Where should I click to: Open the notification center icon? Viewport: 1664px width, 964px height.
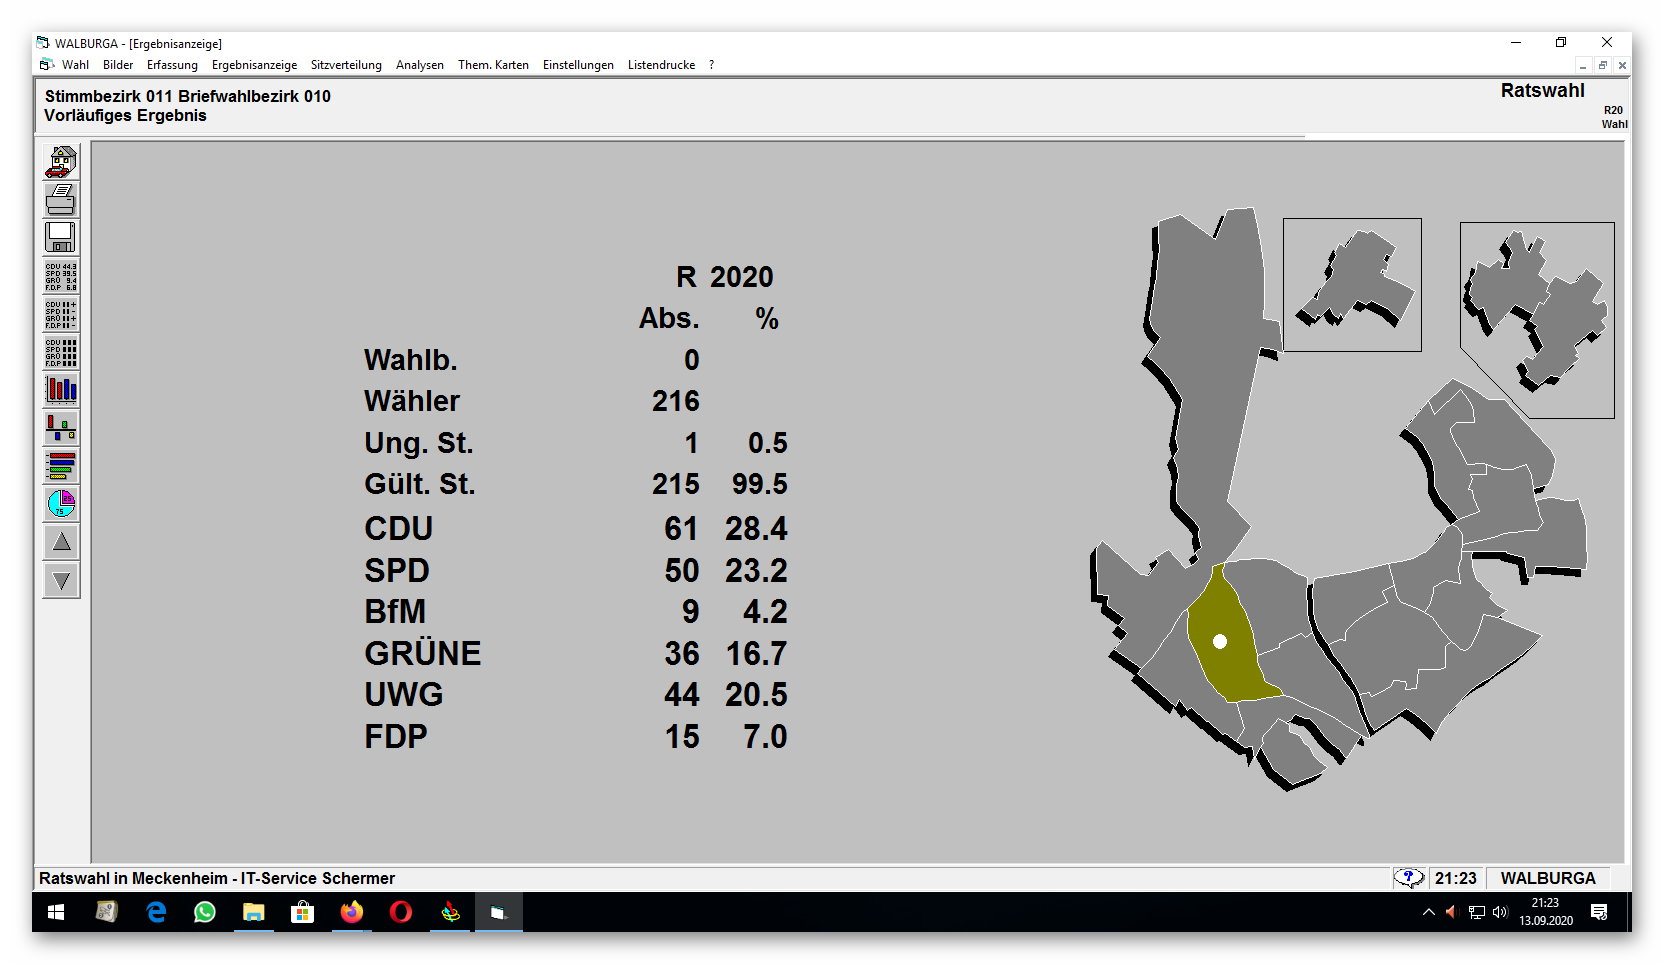pos(1599,912)
